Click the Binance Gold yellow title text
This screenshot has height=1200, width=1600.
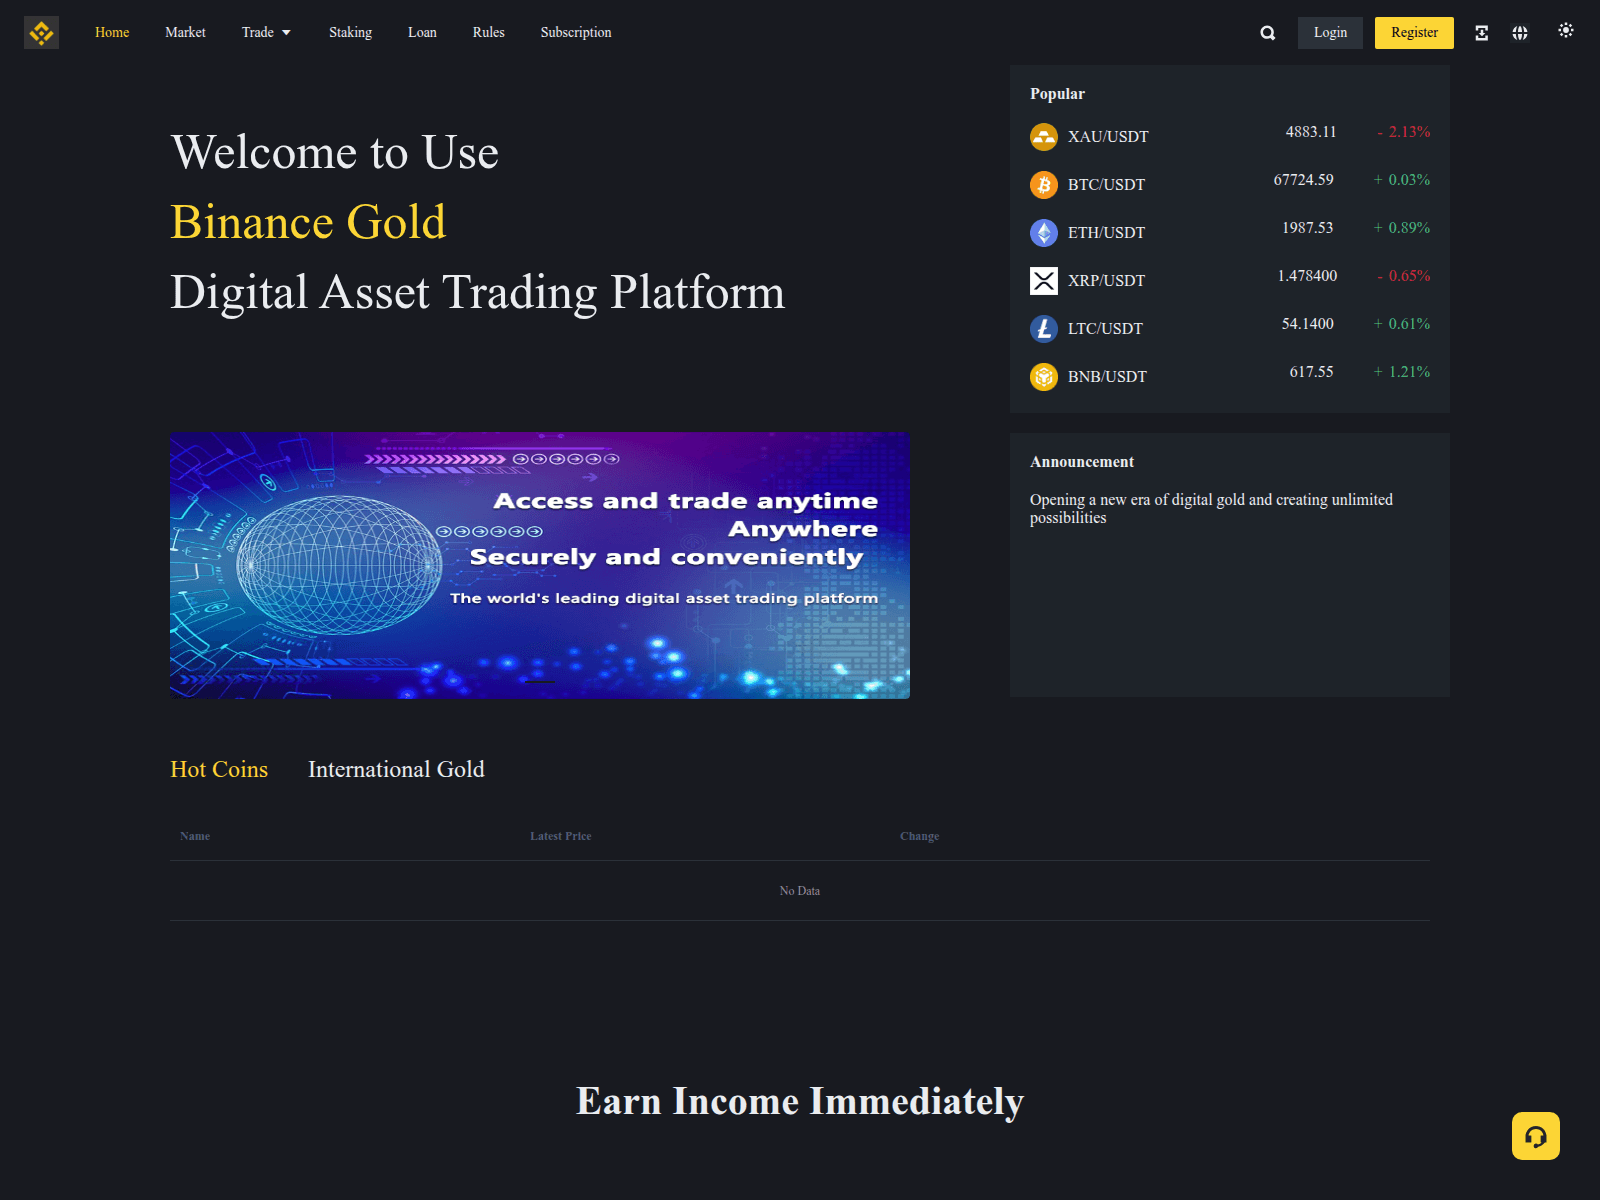308,222
